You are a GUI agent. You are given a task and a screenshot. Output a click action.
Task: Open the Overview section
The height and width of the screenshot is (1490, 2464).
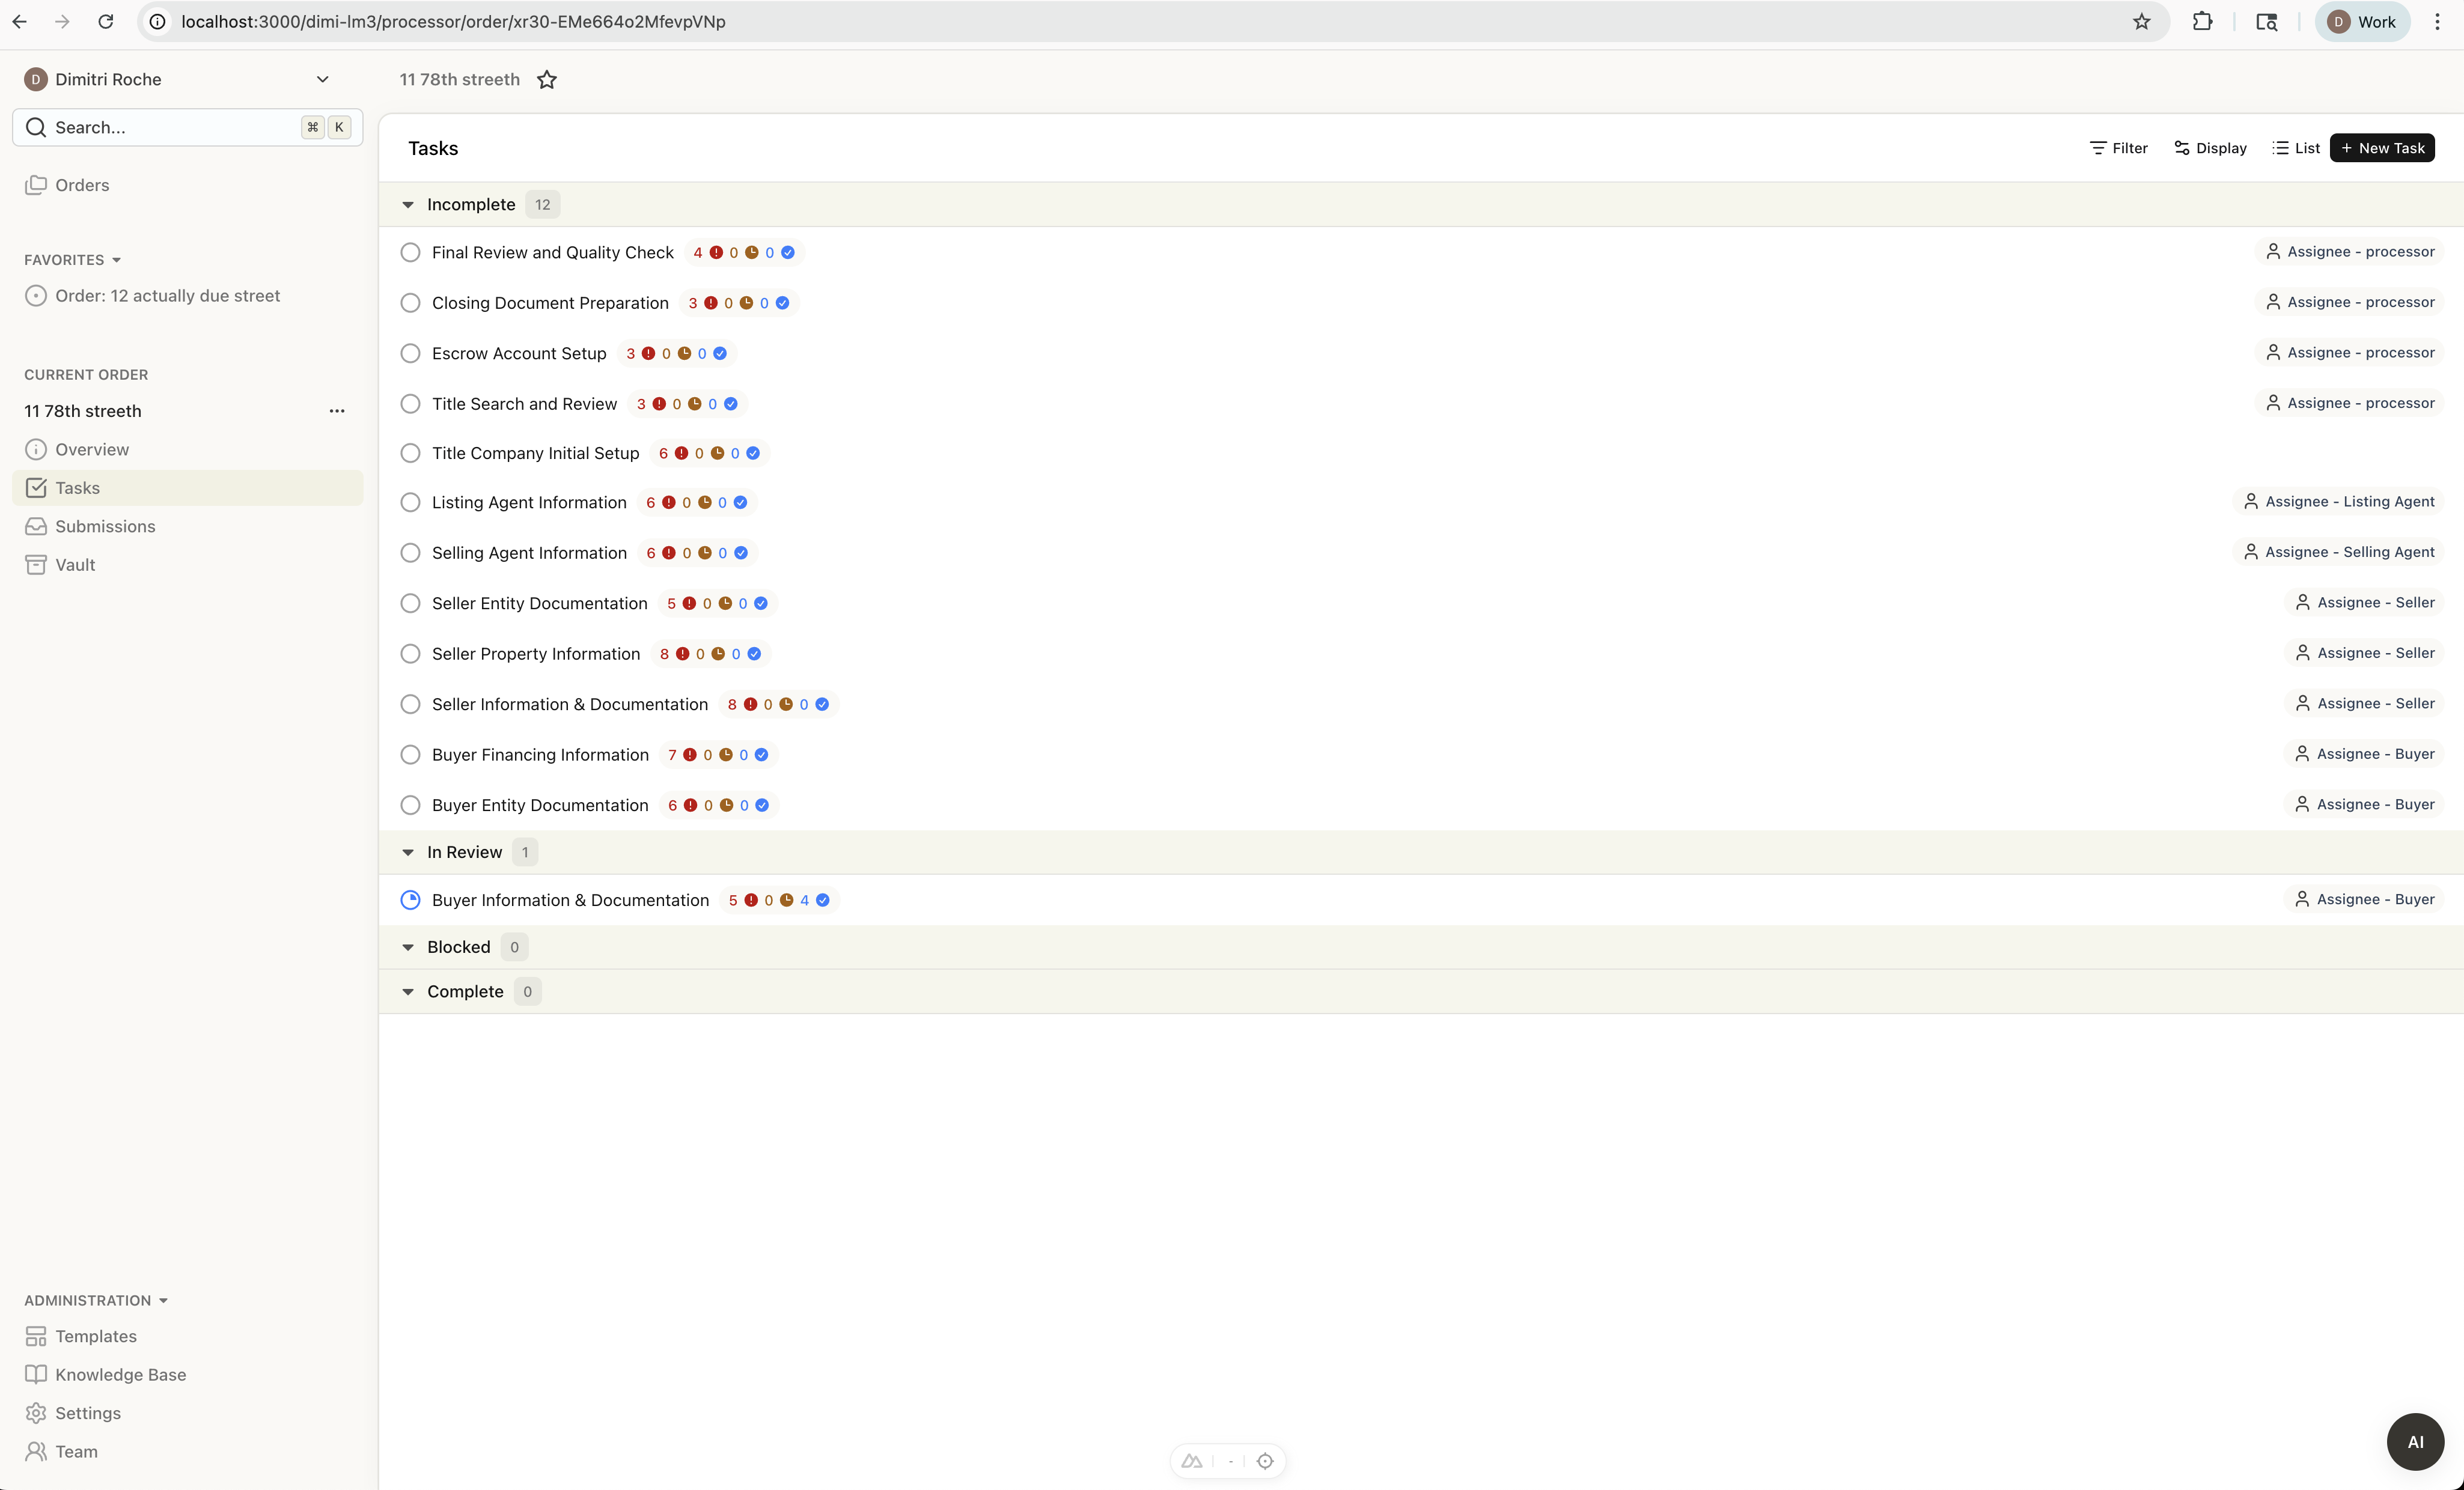(92, 450)
